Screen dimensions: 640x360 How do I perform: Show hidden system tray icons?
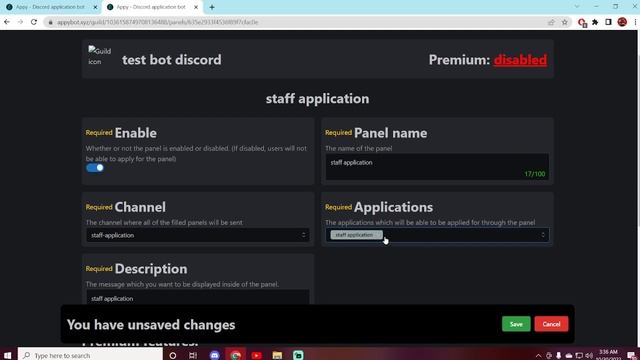pos(538,356)
